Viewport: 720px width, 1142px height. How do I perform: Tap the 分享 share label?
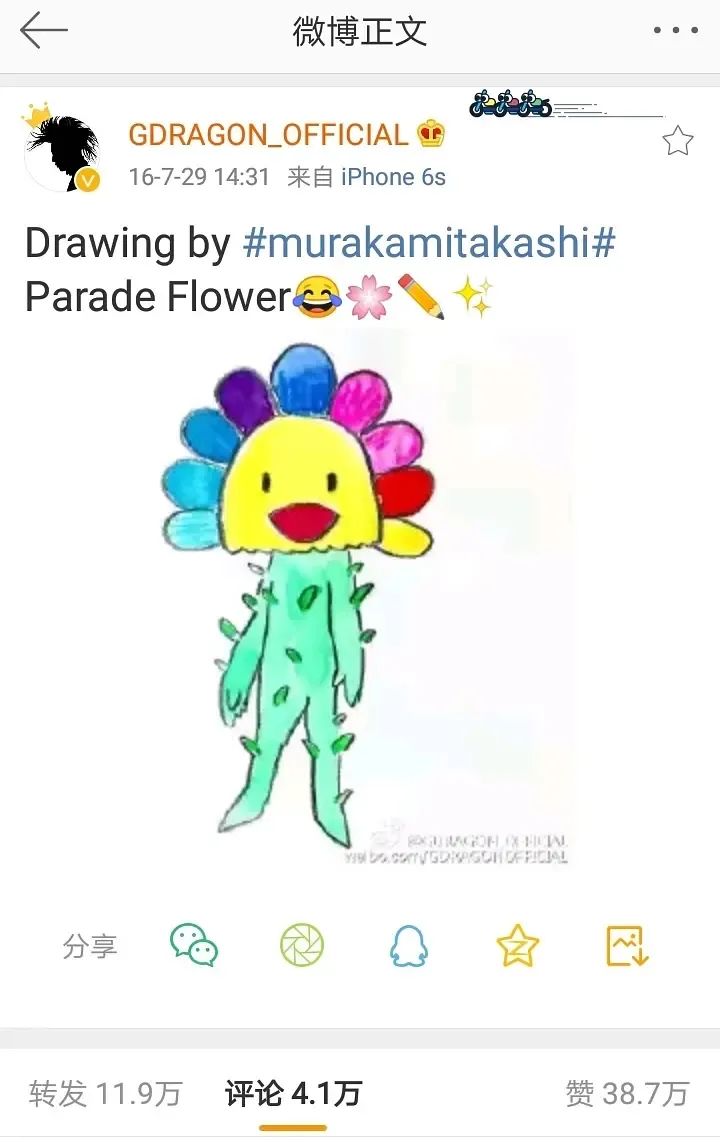(90, 946)
